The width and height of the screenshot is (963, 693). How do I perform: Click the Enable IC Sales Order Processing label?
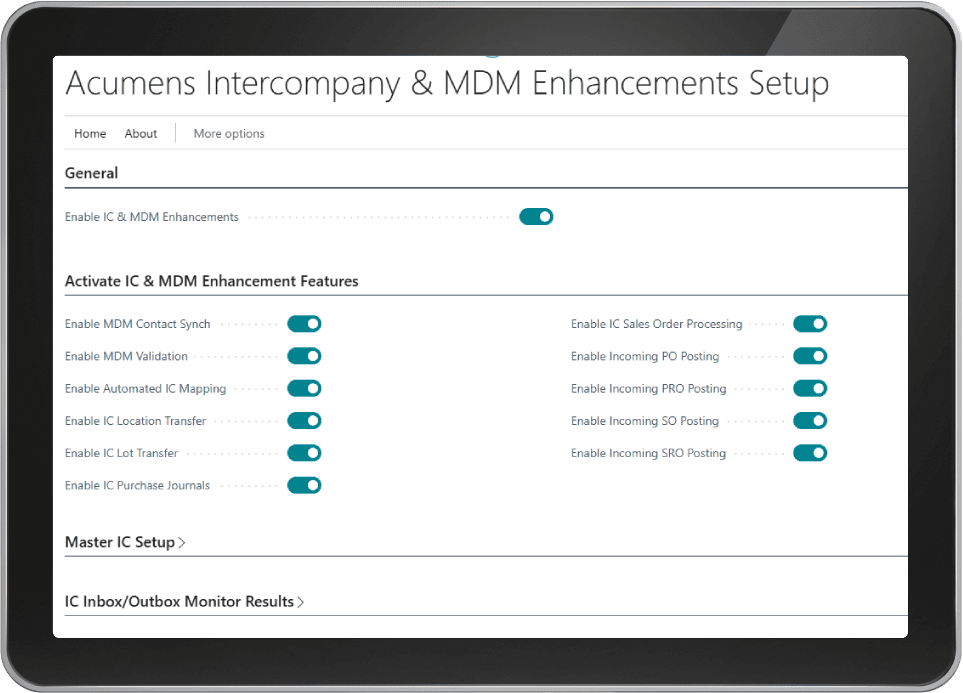click(x=657, y=324)
